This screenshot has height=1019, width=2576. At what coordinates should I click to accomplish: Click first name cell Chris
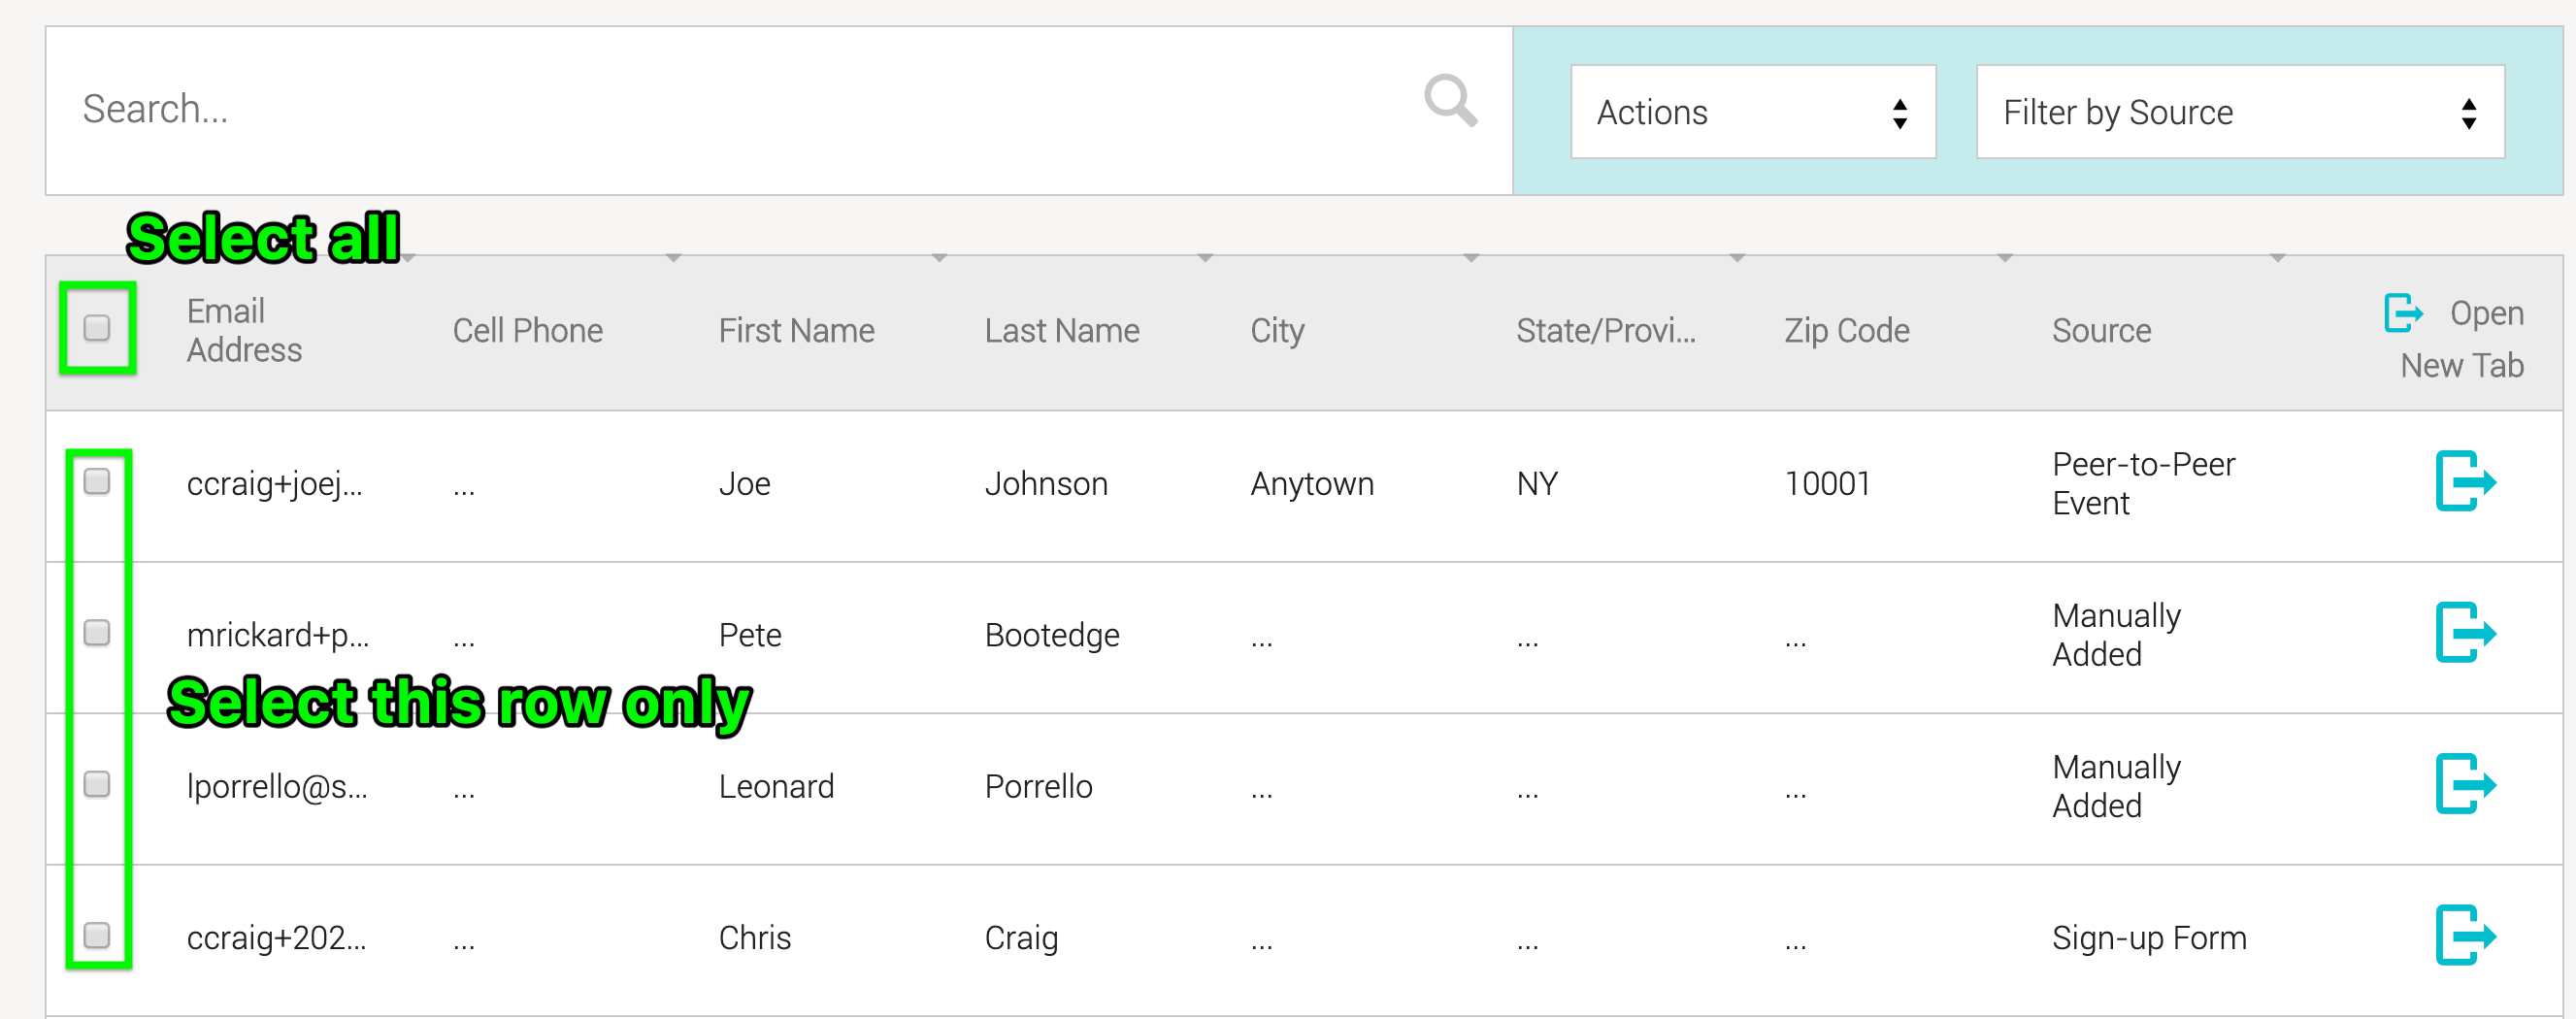pyautogui.click(x=754, y=938)
